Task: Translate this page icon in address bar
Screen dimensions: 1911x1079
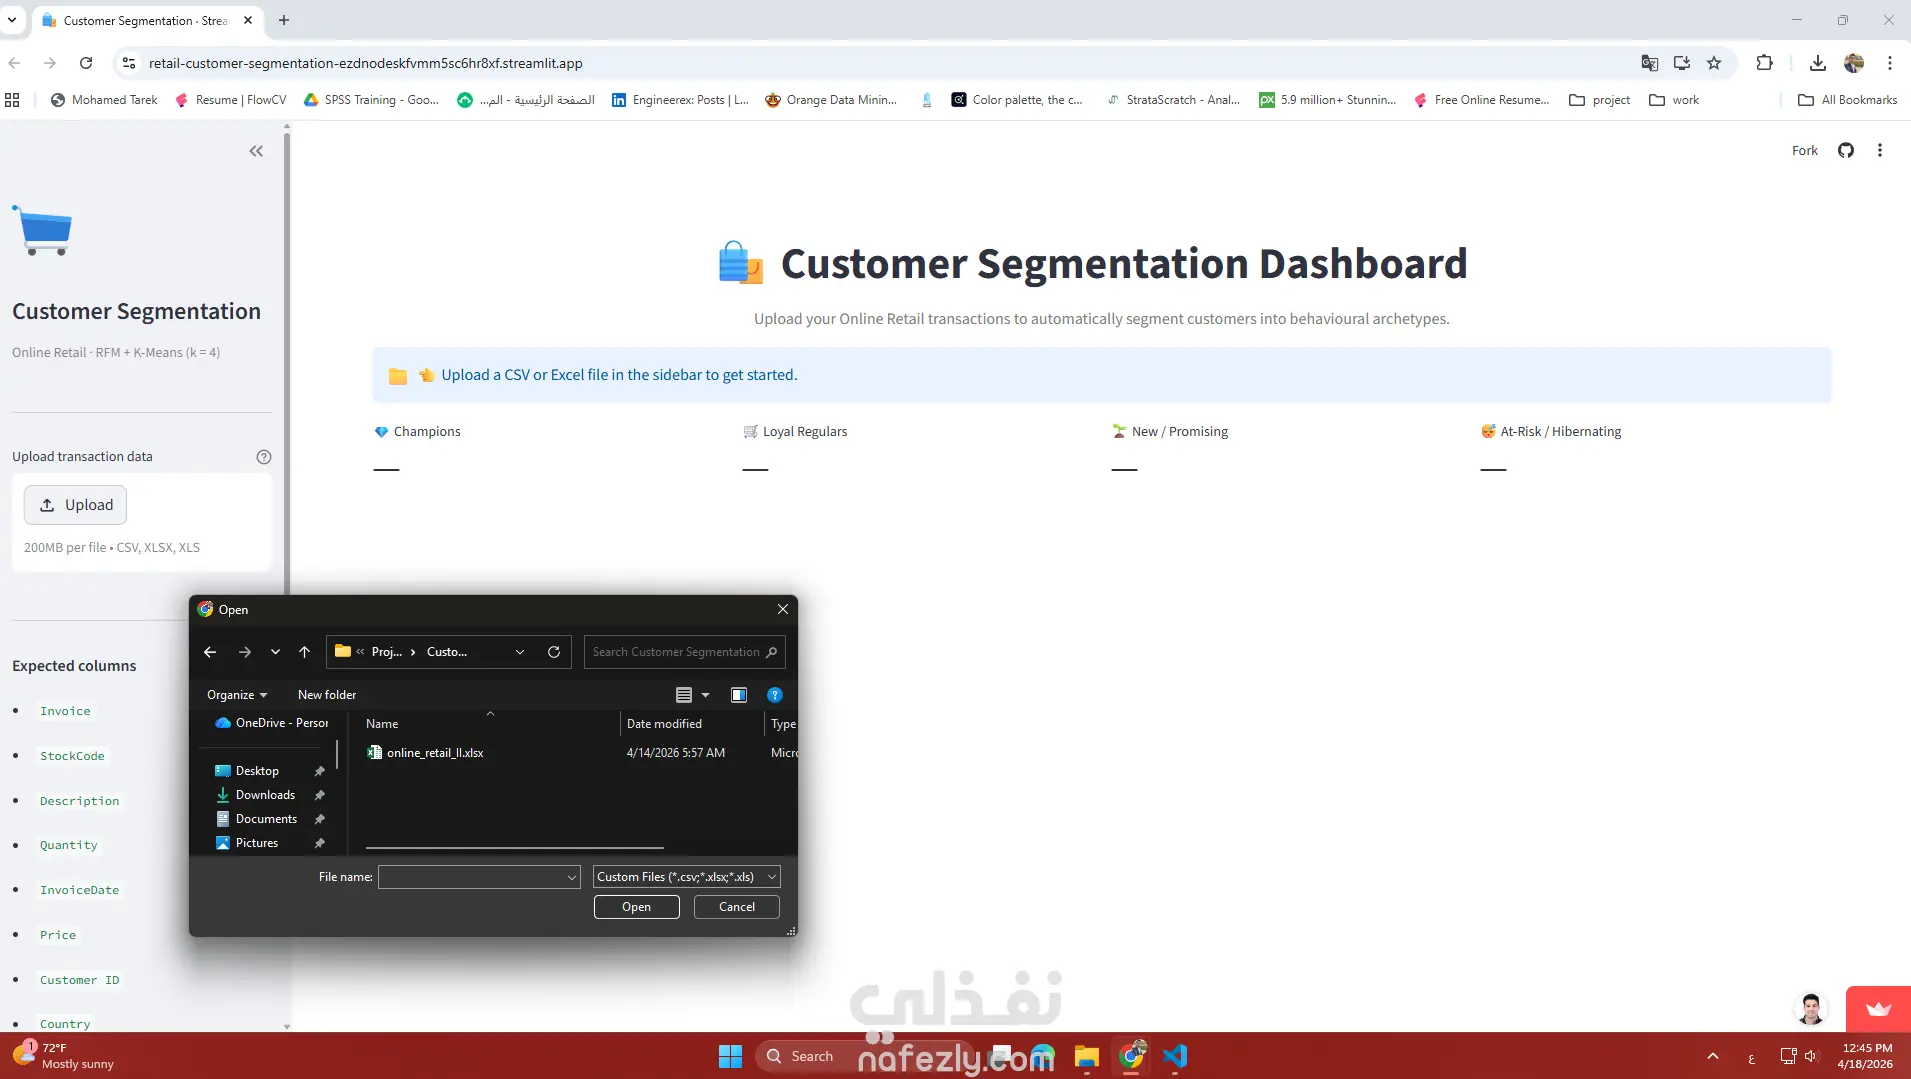Action: pos(1650,63)
